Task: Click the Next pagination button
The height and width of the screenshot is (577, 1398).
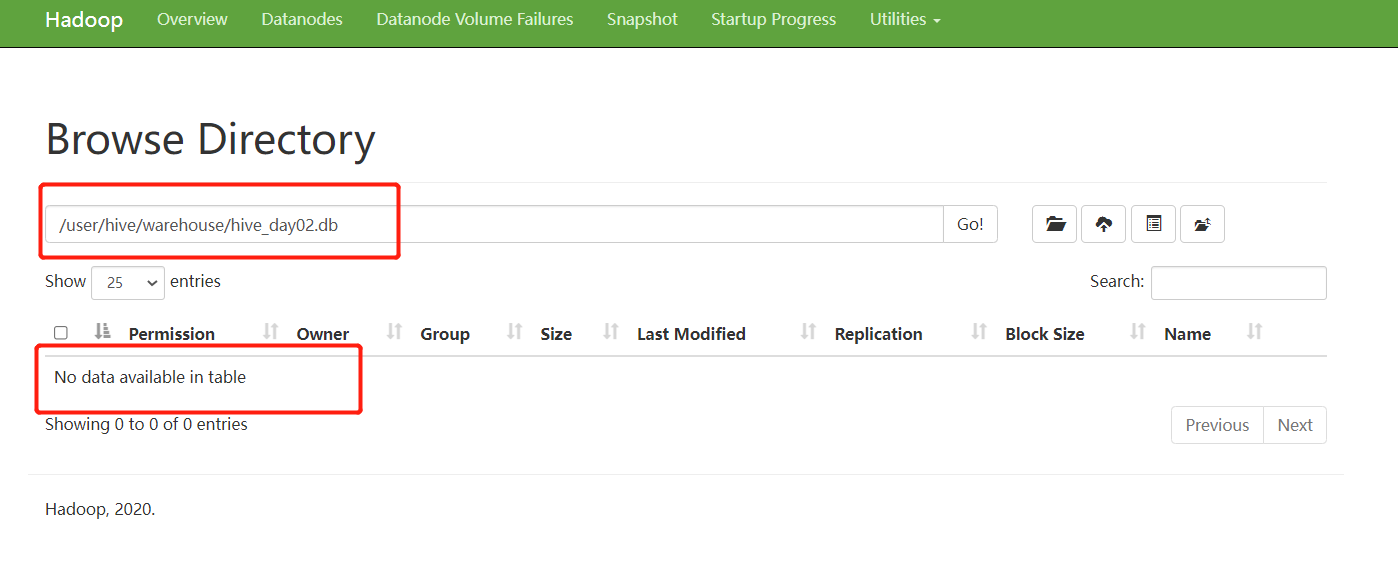Action: 1295,425
